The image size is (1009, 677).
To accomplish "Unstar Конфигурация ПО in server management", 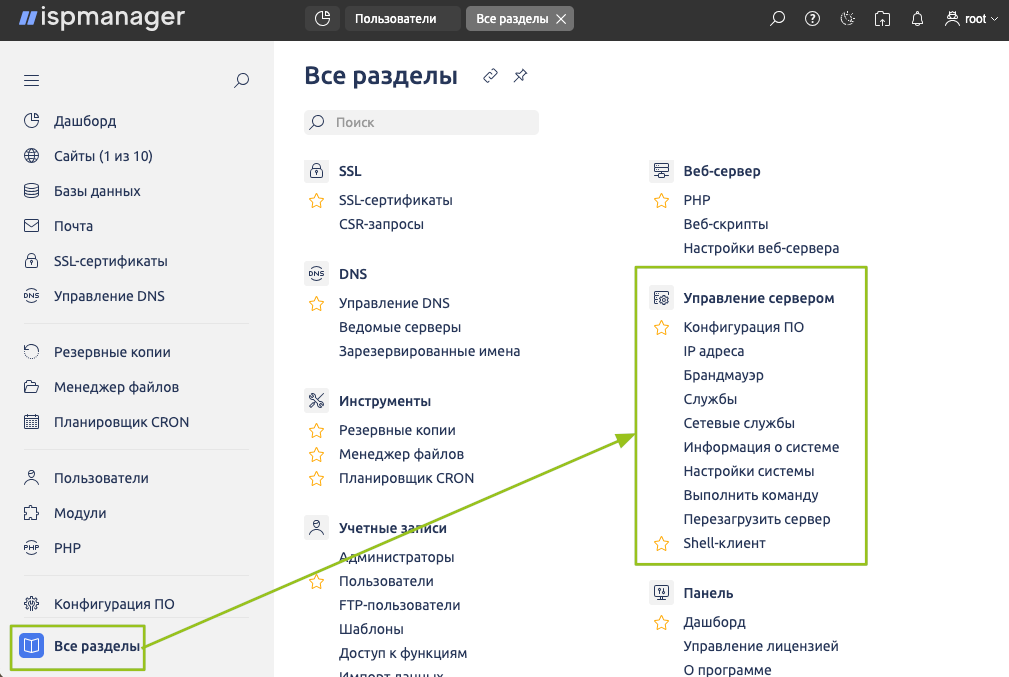I will tap(661, 327).
